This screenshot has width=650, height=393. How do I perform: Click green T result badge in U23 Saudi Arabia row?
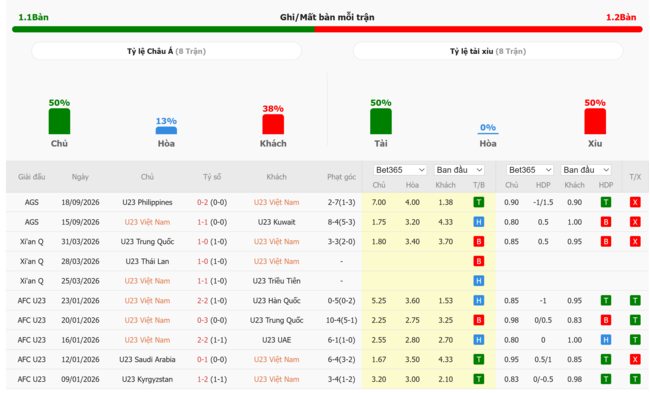[478, 359]
